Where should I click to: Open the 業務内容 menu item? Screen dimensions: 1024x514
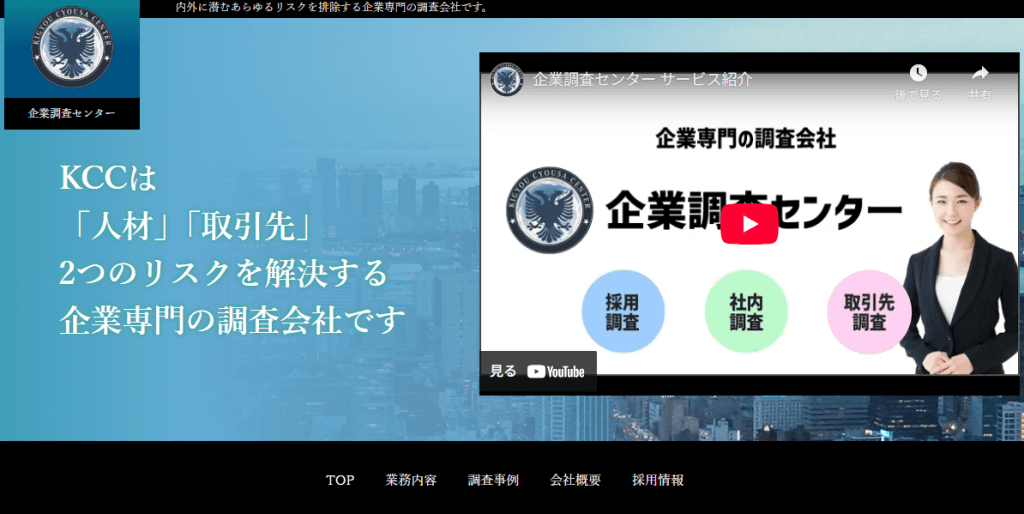[x=411, y=480]
